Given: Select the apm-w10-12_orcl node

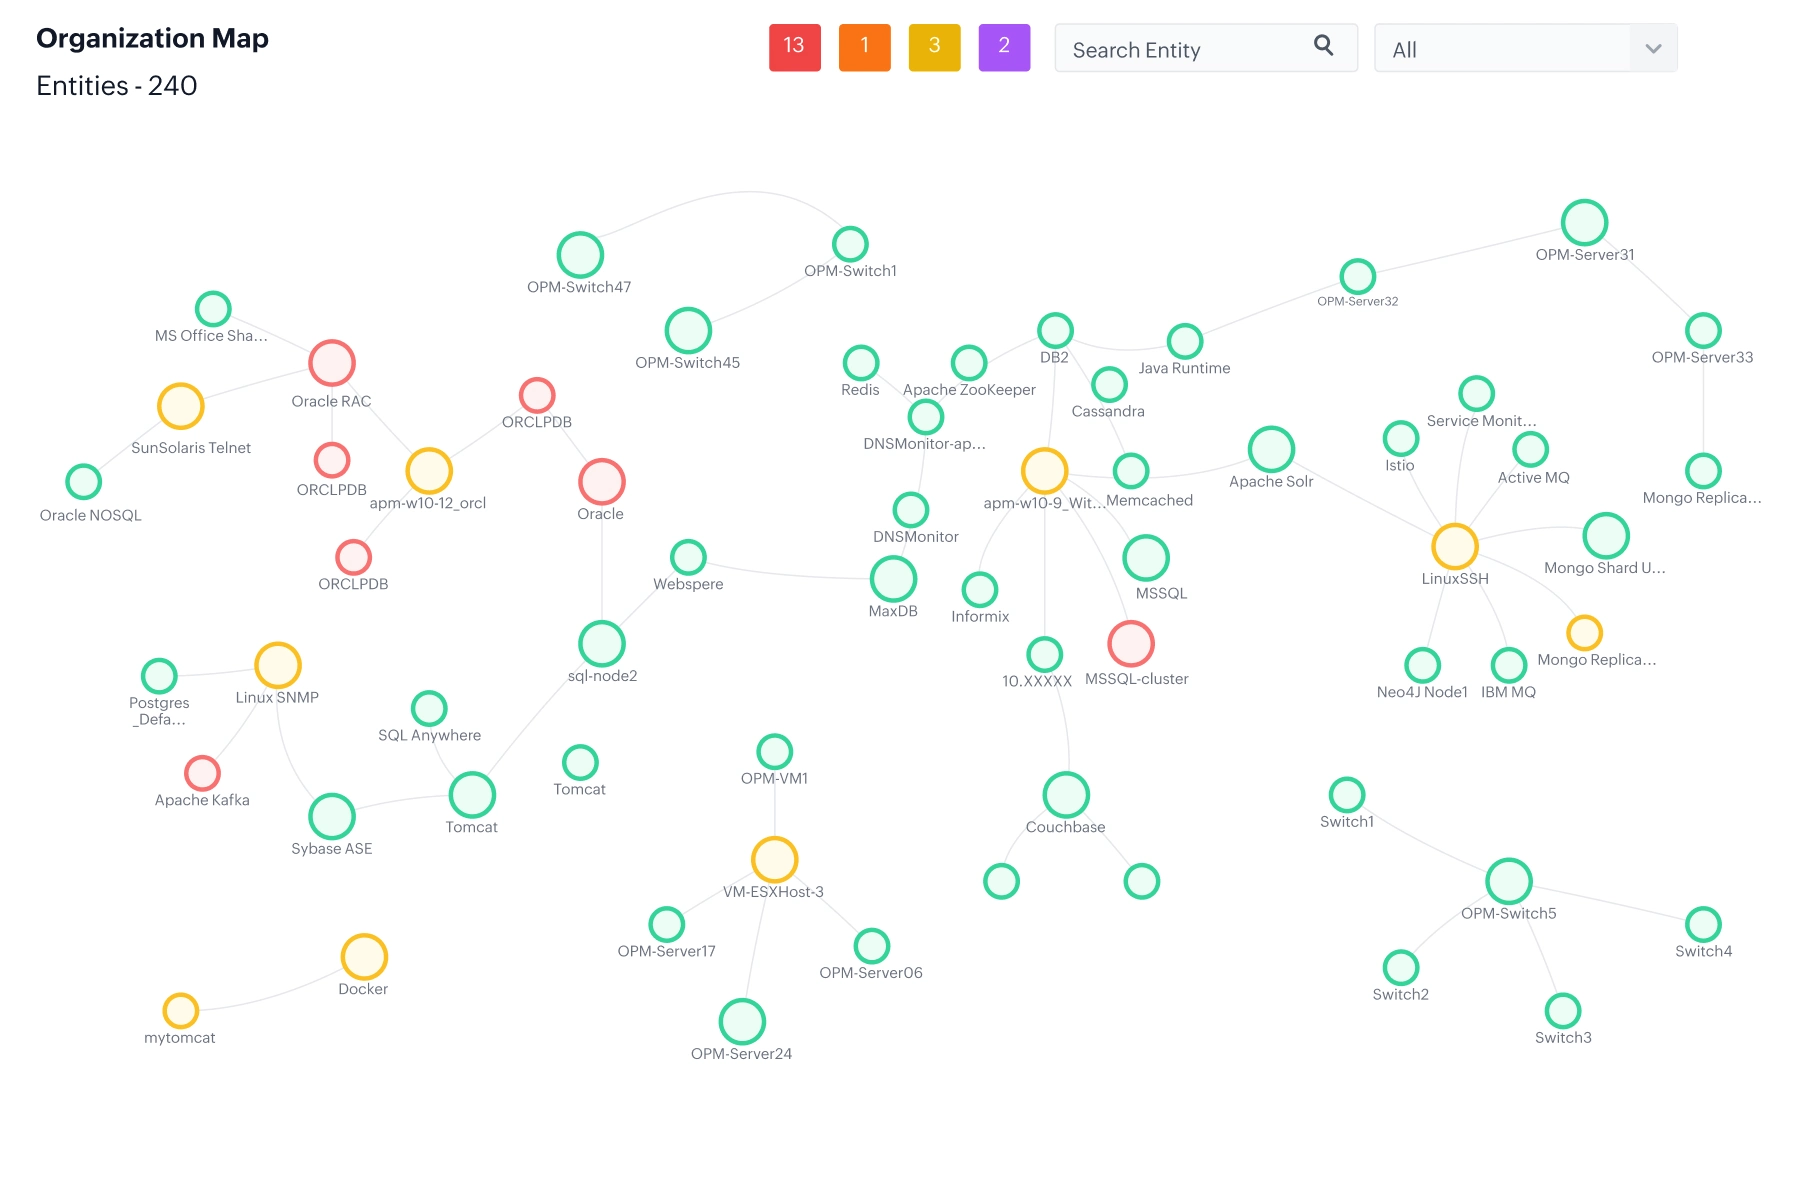Looking at the screenshot, I should tap(429, 471).
